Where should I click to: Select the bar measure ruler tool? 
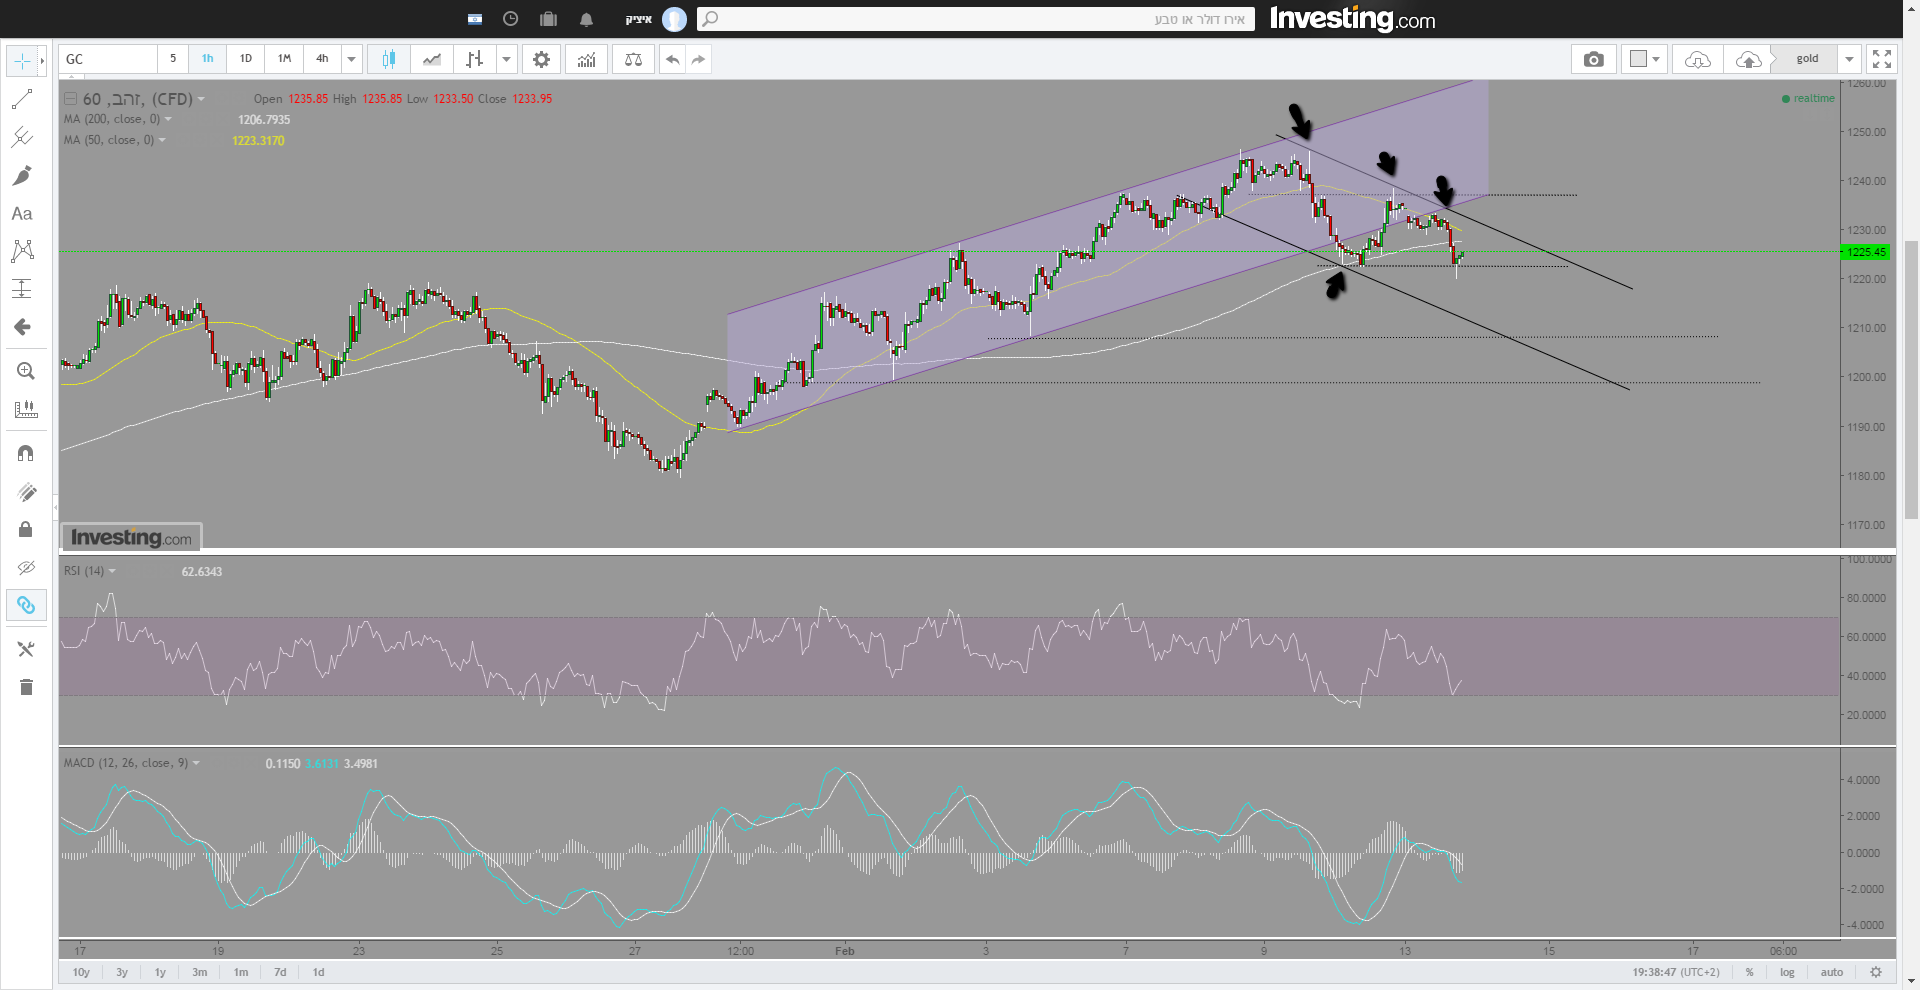tap(26, 409)
